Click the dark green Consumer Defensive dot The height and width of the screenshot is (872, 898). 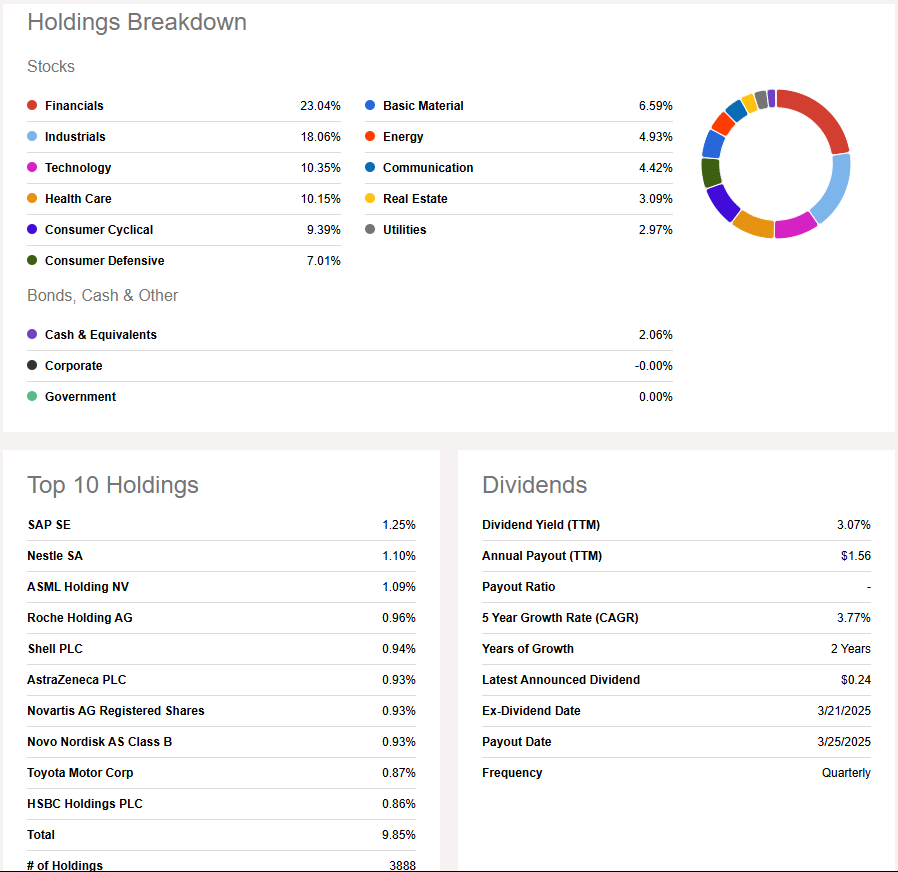32,261
